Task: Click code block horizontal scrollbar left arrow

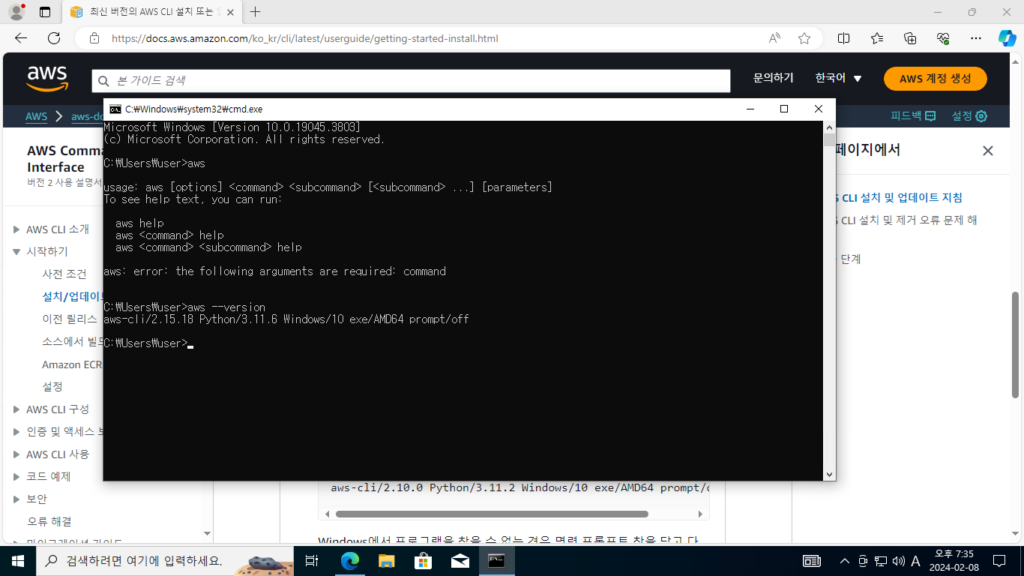Action: (328, 514)
